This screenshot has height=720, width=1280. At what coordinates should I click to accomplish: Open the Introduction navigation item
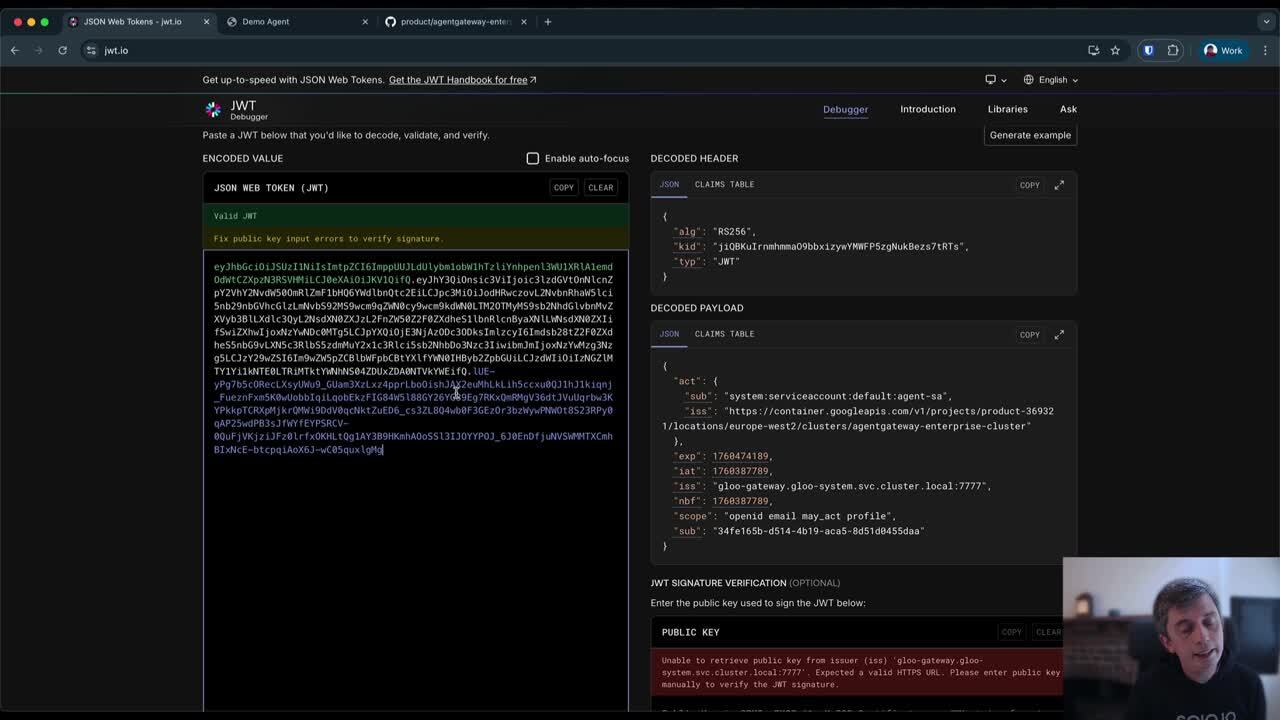coord(927,109)
